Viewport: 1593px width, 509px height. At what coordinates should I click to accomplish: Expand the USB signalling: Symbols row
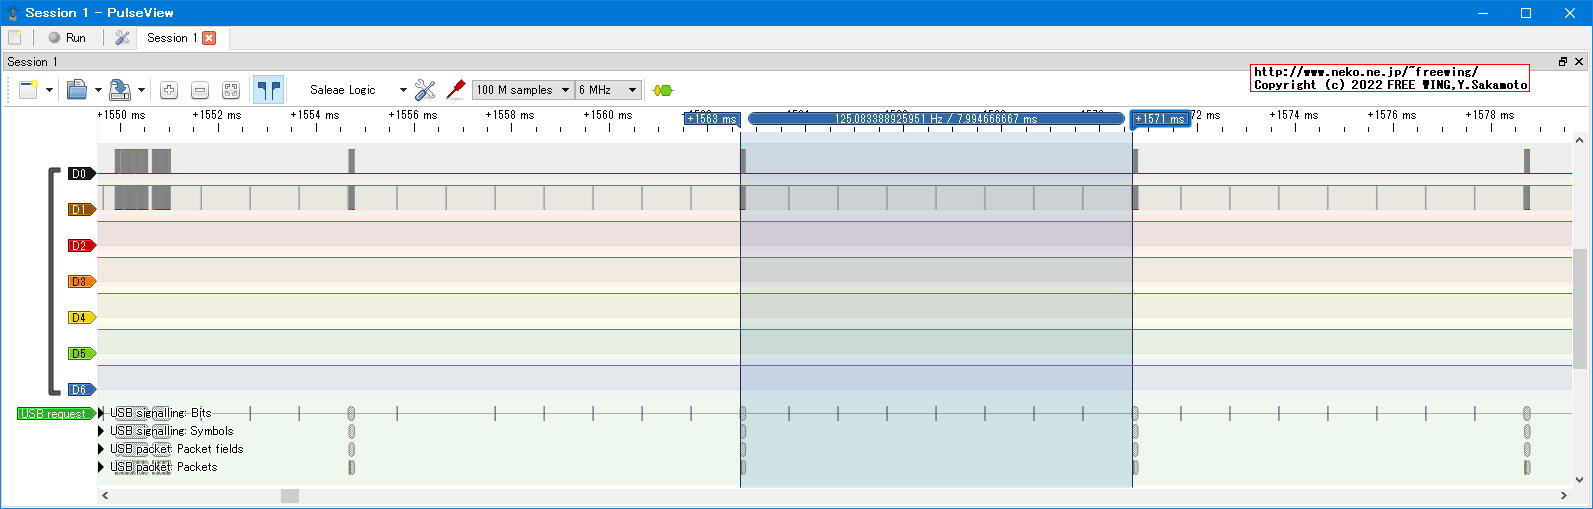[x=101, y=431]
